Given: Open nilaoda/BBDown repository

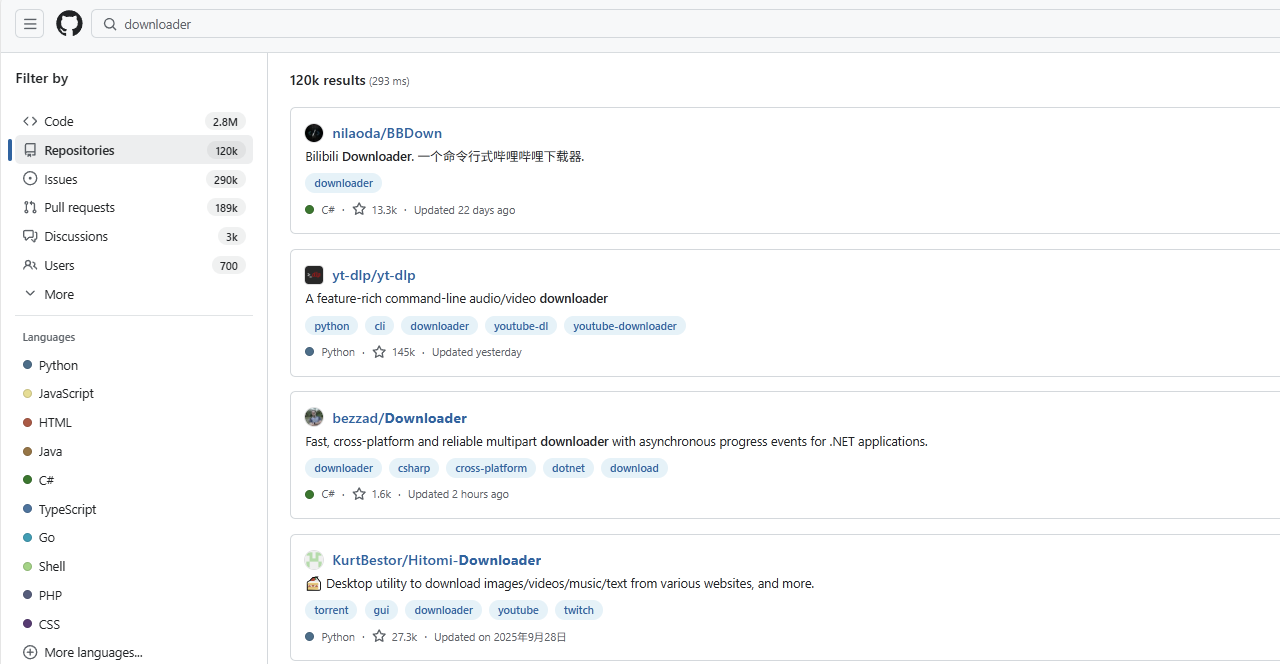Looking at the screenshot, I should click(387, 133).
